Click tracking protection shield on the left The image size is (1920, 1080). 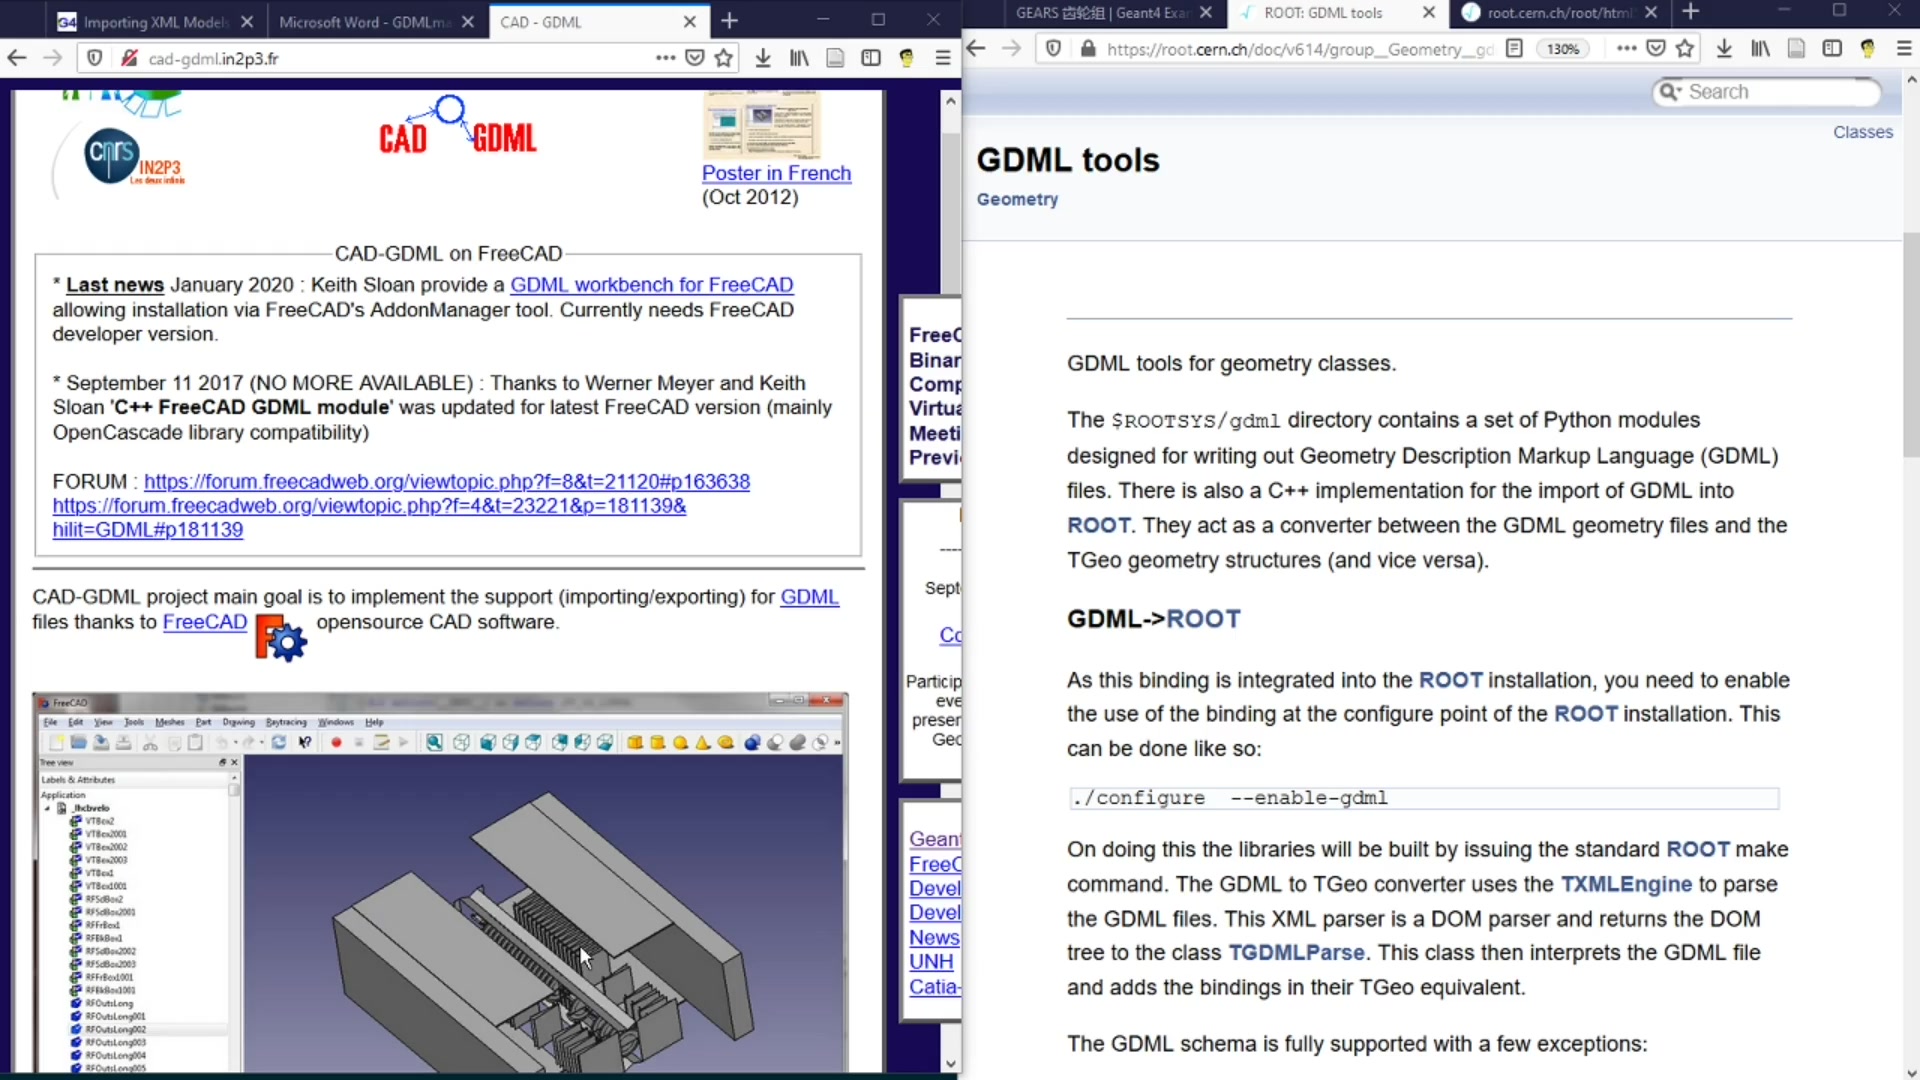pos(95,58)
